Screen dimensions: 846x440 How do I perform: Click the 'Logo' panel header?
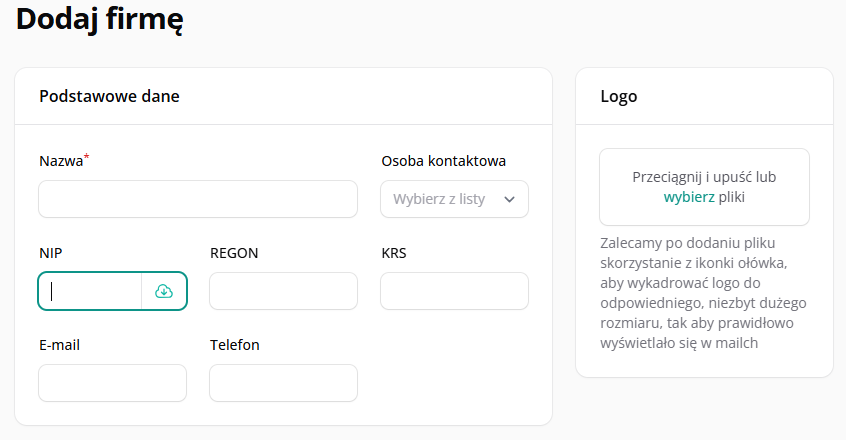coord(619,97)
